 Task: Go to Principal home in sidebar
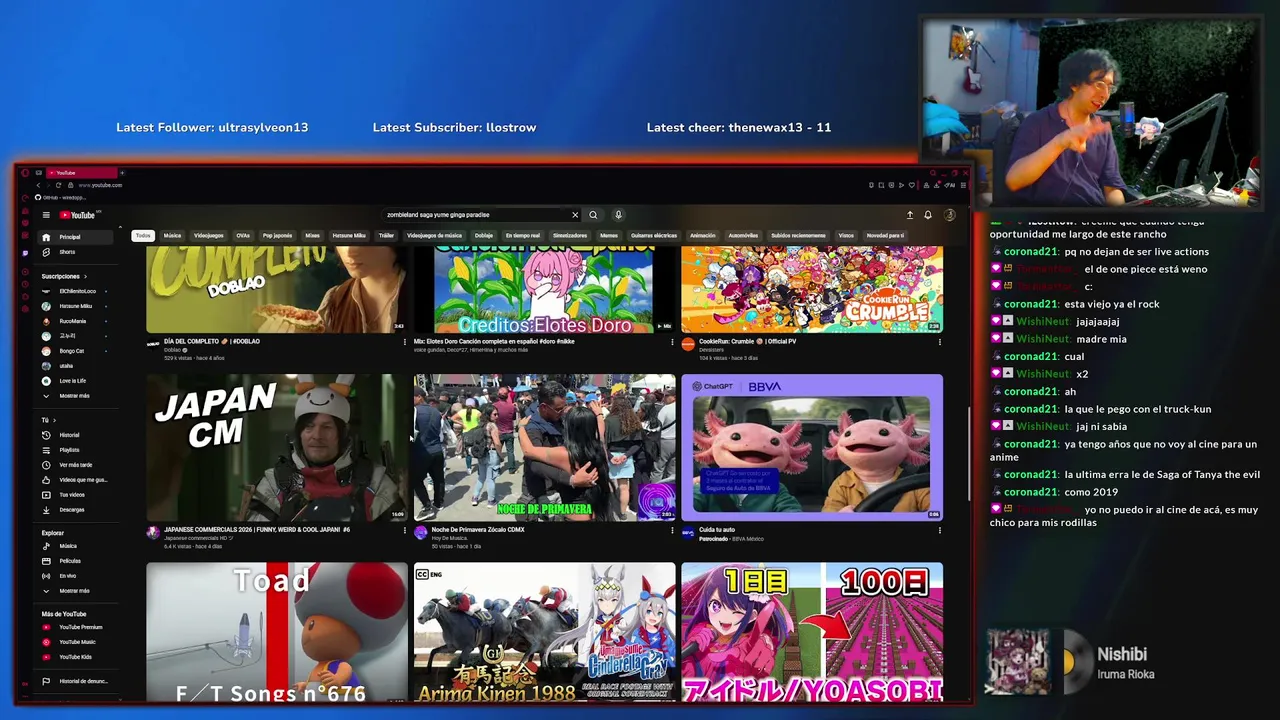coord(76,237)
